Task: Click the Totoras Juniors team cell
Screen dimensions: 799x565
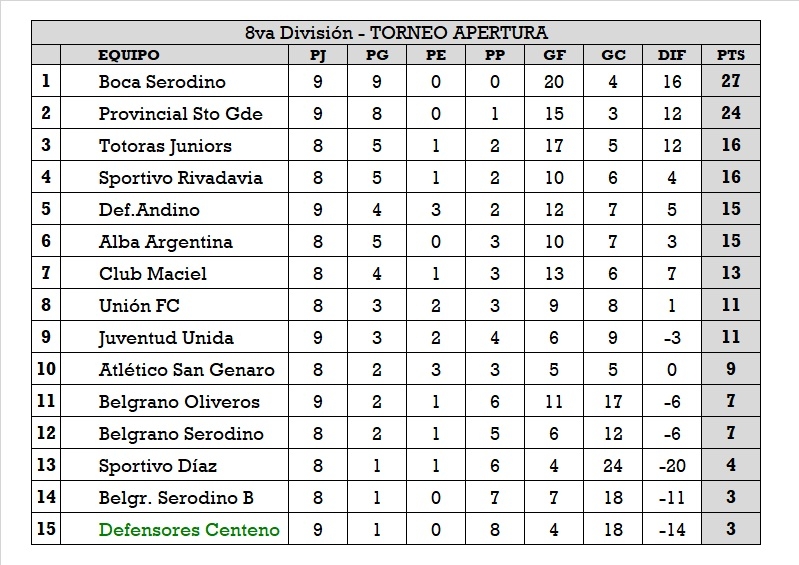Action: coord(165,146)
